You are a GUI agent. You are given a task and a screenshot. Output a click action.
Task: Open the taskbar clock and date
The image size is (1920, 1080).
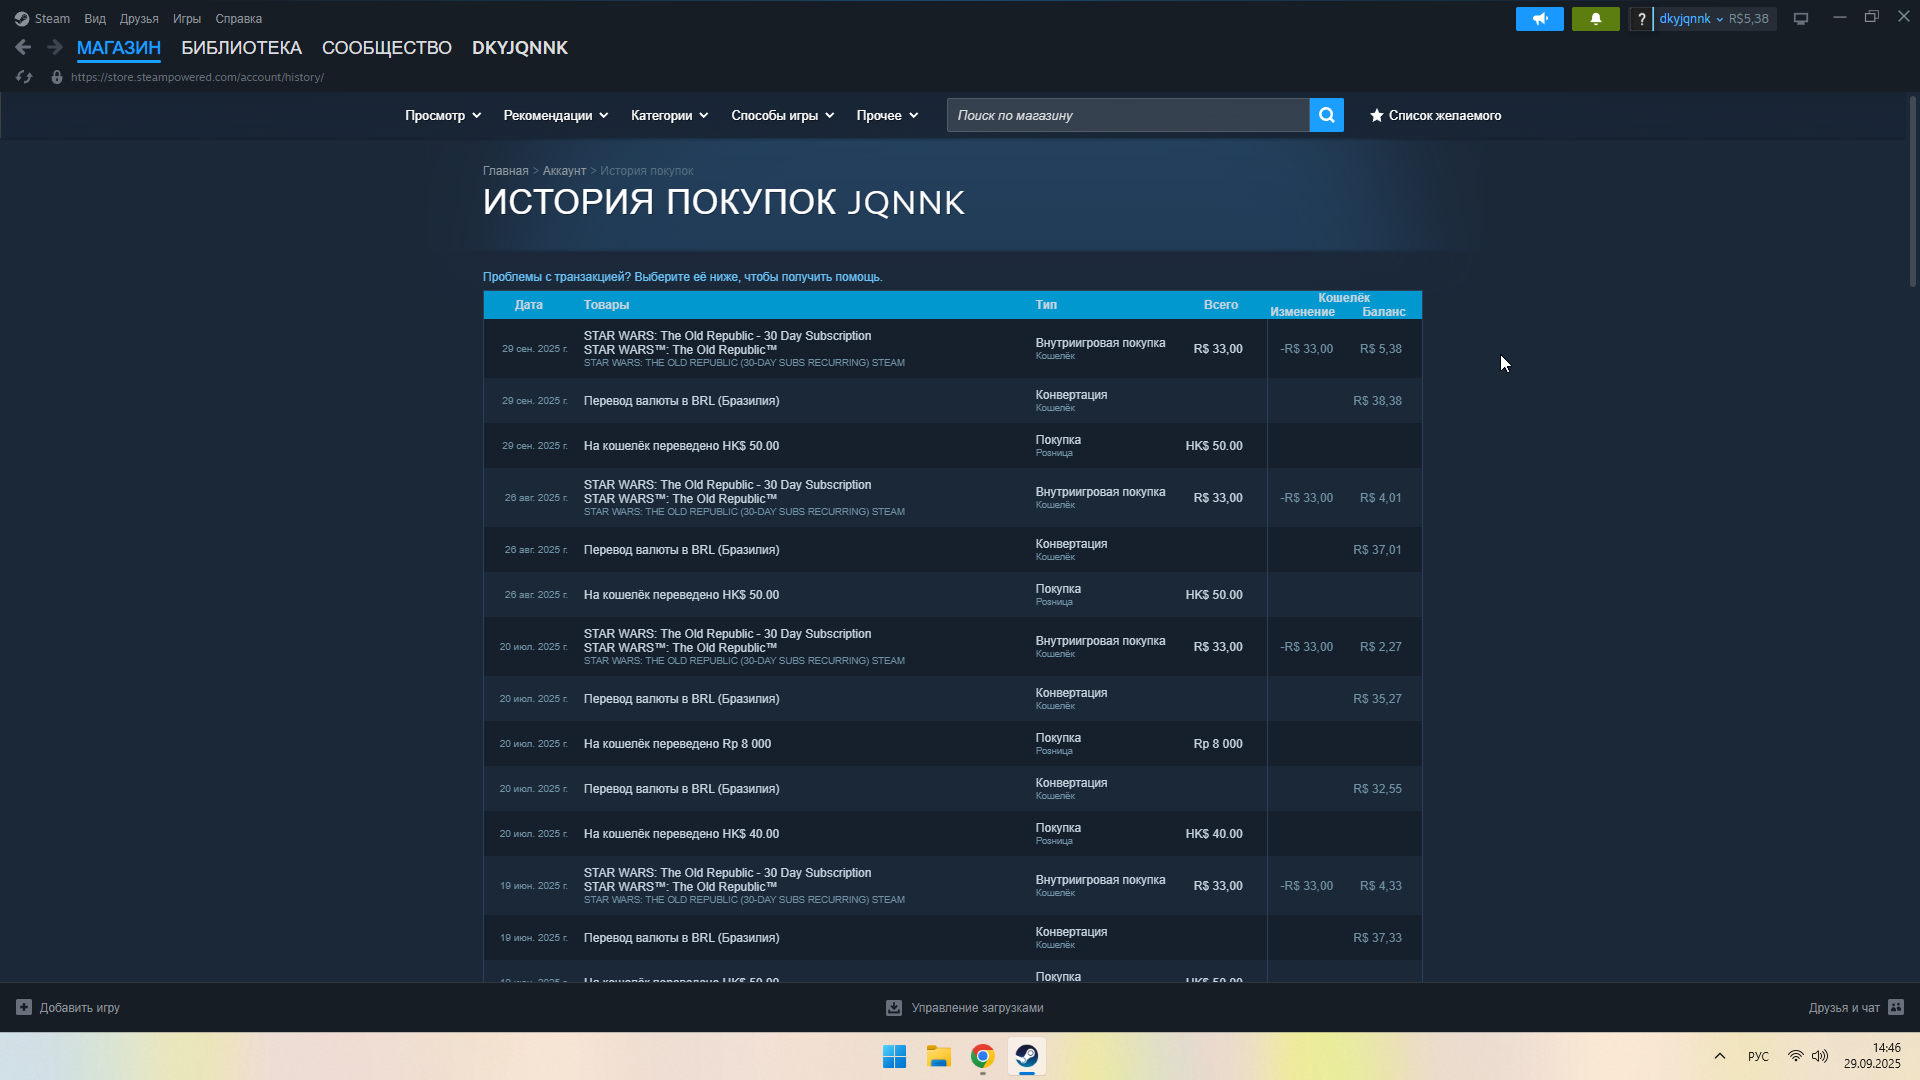click(x=1873, y=1056)
